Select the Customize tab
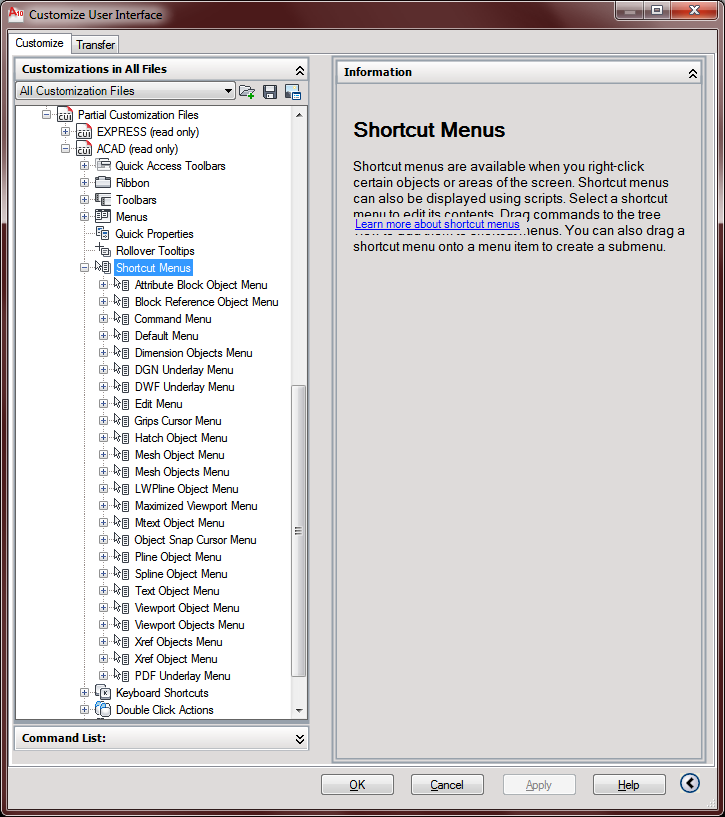Viewport: 725px width, 817px height. pos(39,43)
